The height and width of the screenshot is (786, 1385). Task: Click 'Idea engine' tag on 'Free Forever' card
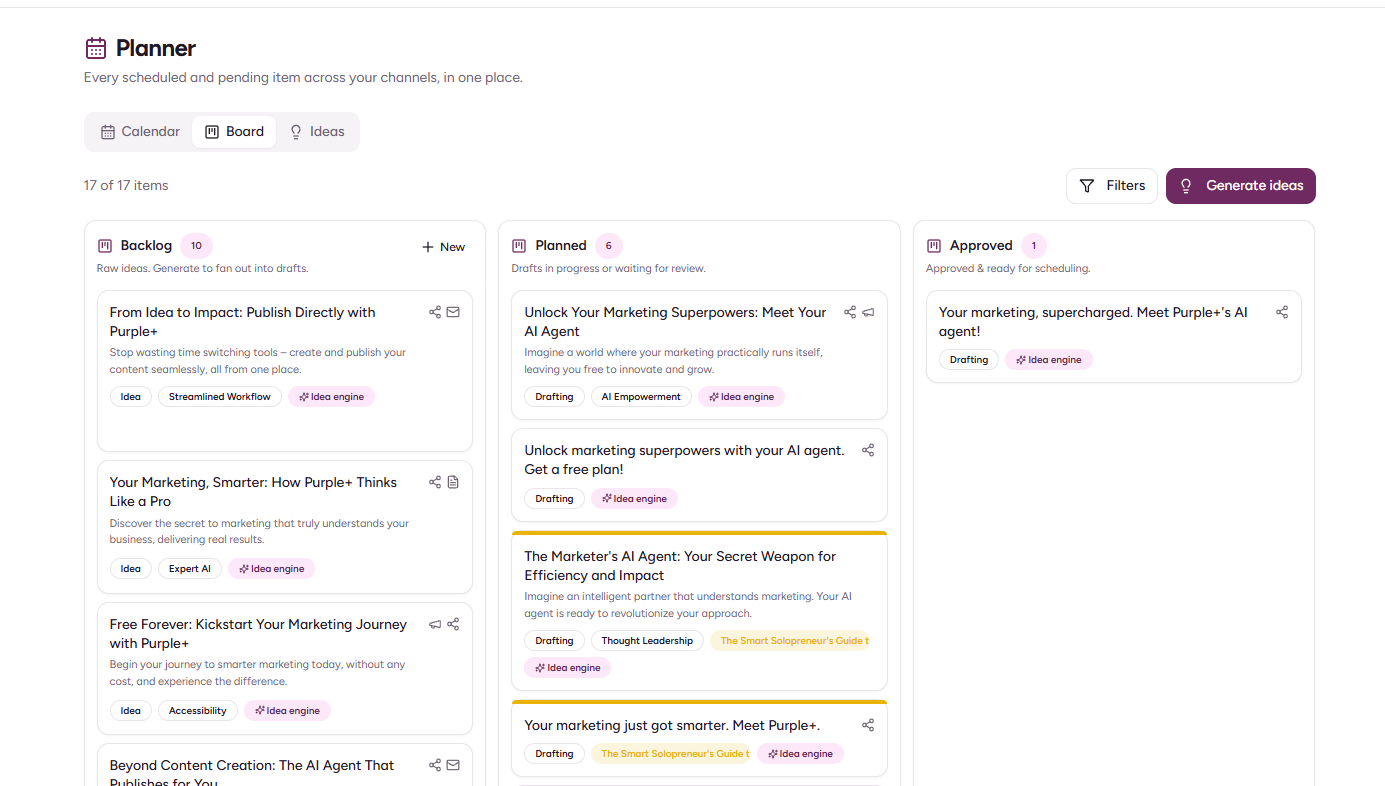[x=287, y=711]
